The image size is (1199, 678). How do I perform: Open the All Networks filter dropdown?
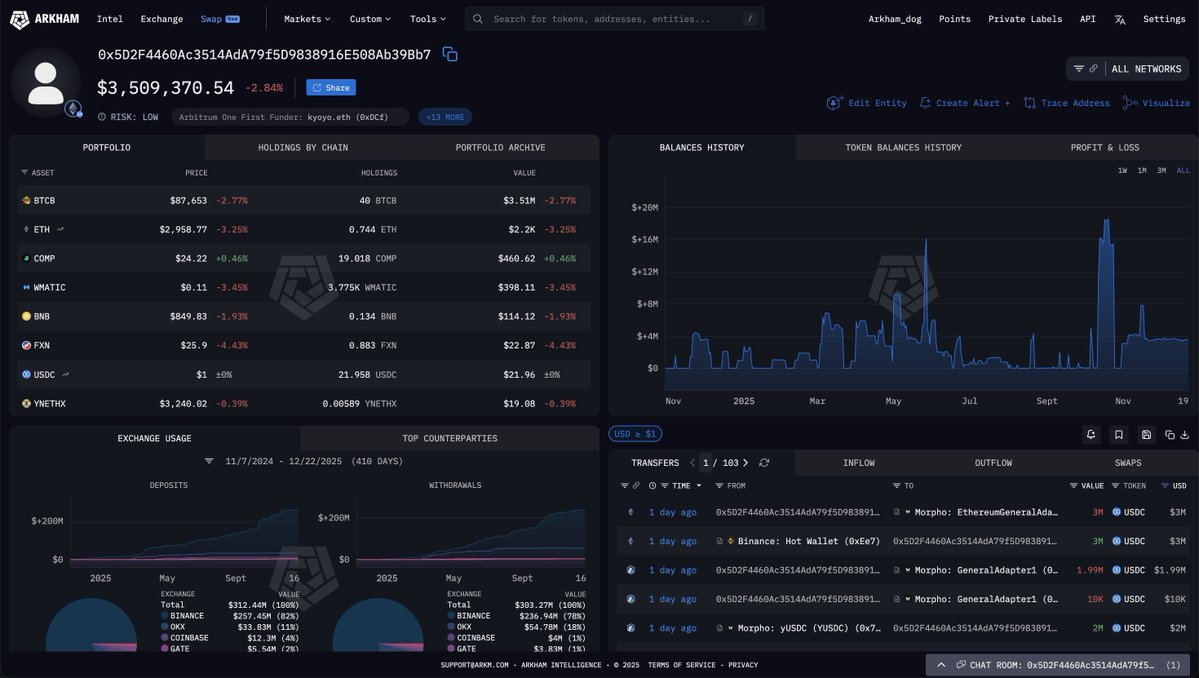(x=1128, y=69)
